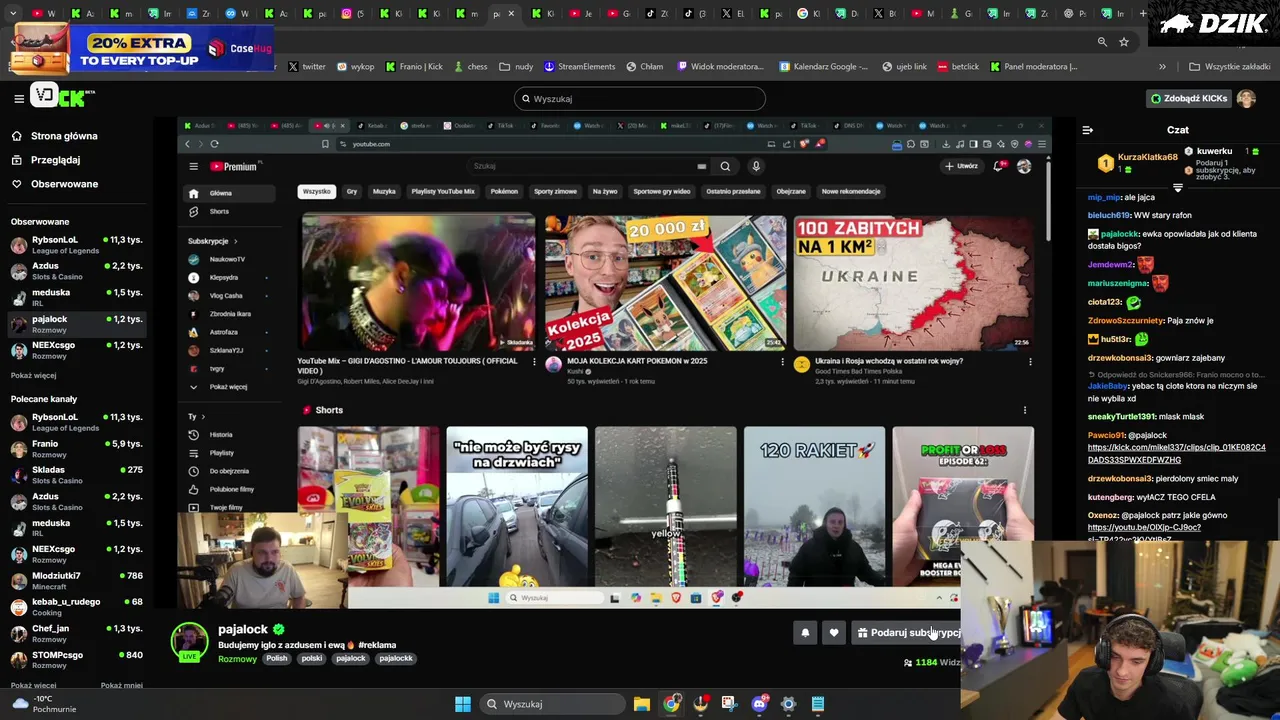1280x720 pixels.
Task: Select the Wszystko filter chip on YouTube
Action: point(316,191)
